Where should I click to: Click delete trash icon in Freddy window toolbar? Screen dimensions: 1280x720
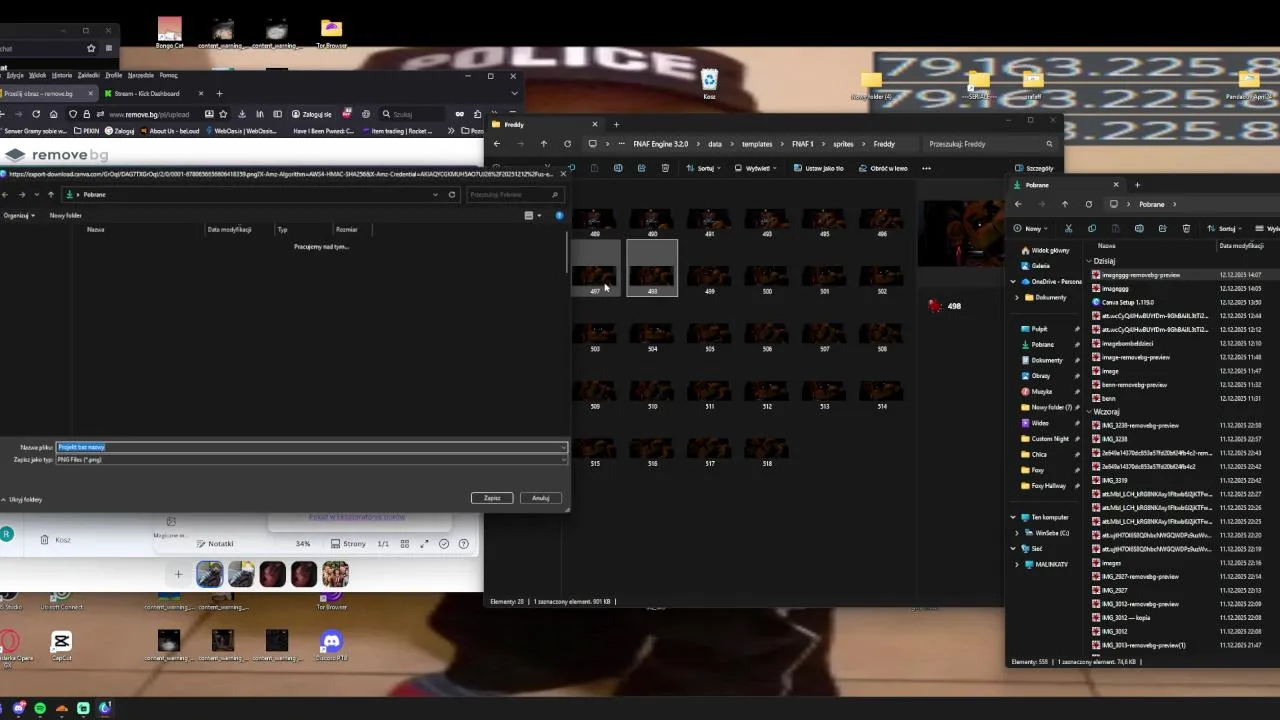[665, 168]
